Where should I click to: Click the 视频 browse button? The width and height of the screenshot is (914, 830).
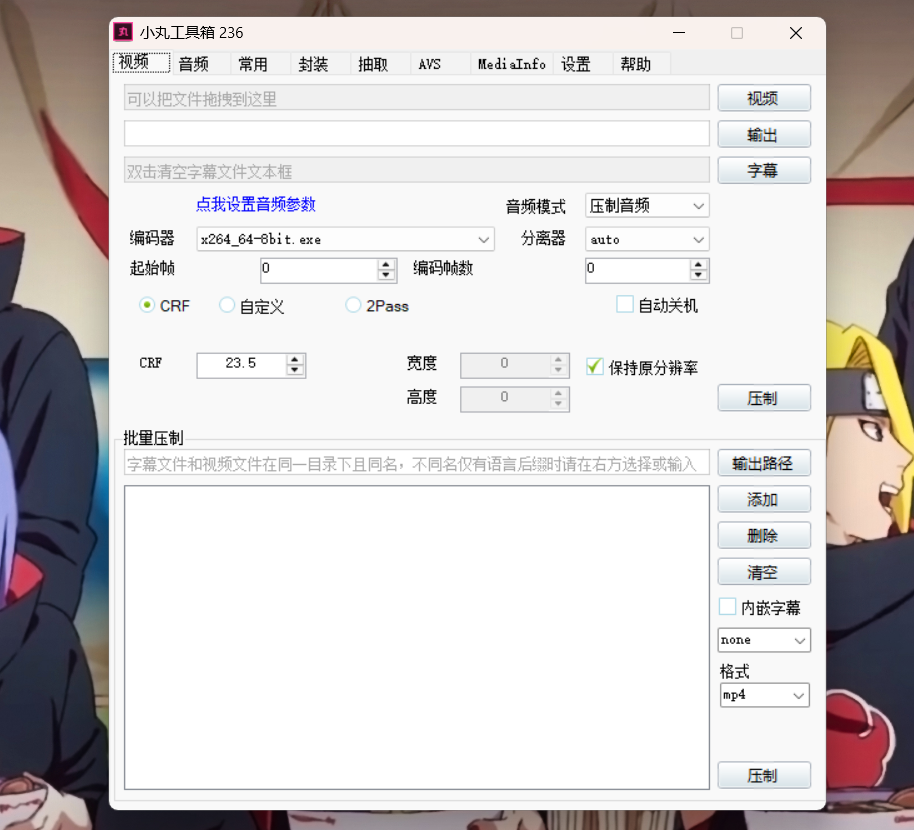coord(764,98)
